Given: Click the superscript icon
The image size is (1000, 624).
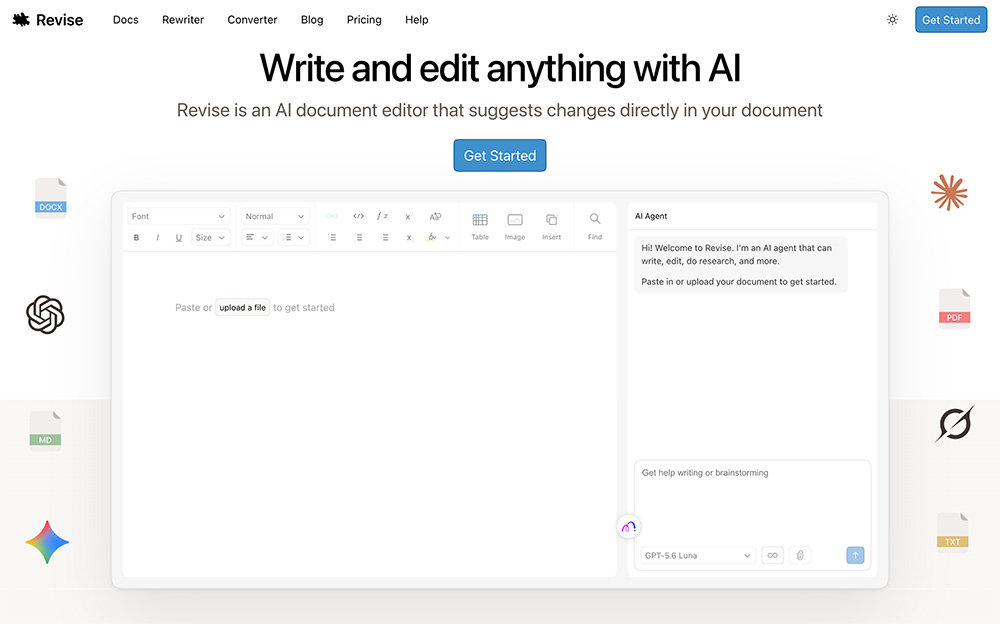Looking at the screenshot, I should pos(409,216).
